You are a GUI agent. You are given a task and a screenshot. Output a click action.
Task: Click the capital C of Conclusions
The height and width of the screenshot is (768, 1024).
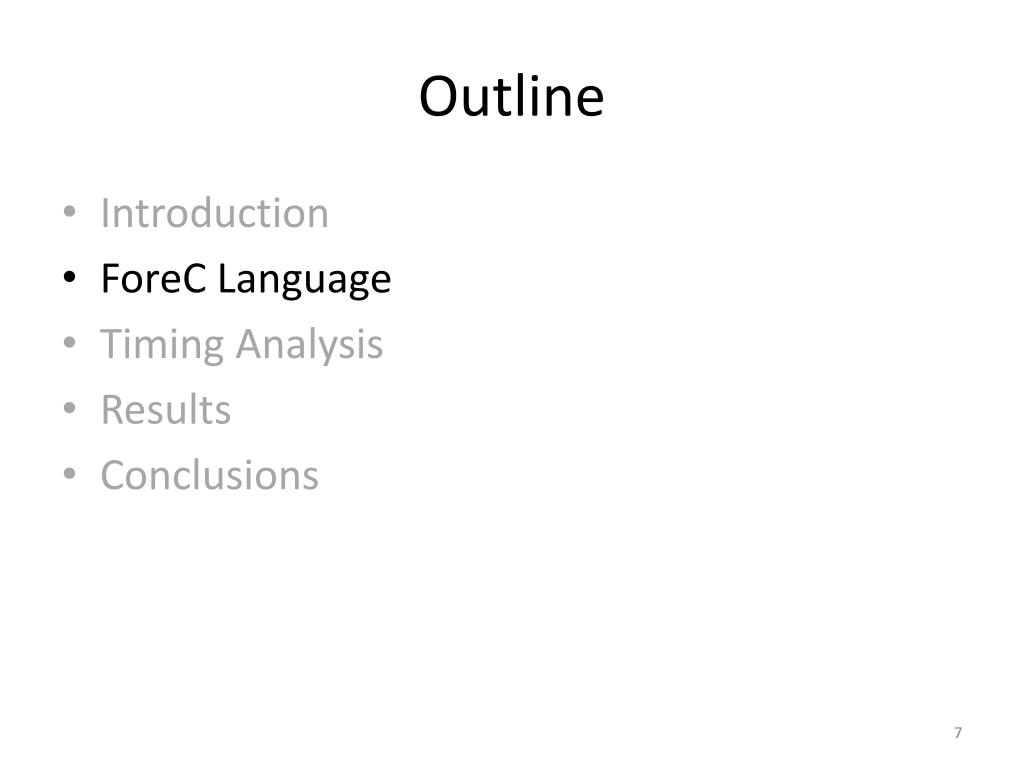(114, 475)
